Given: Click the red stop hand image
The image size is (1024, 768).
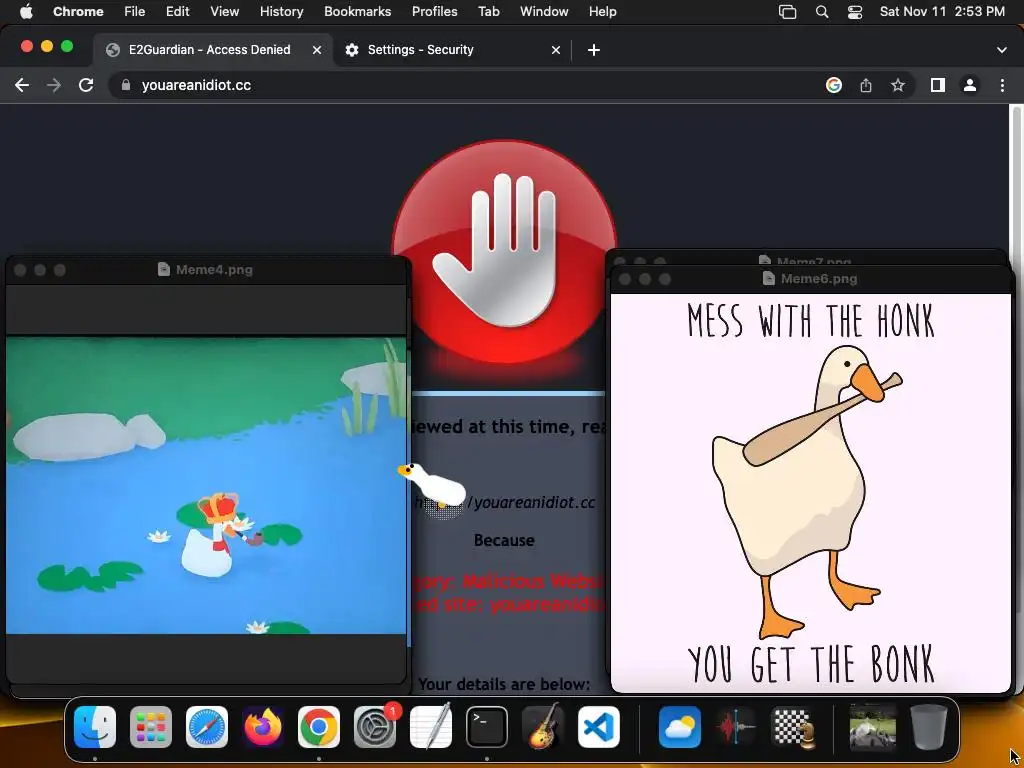Looking at the screenshot, I should [504, 251].
